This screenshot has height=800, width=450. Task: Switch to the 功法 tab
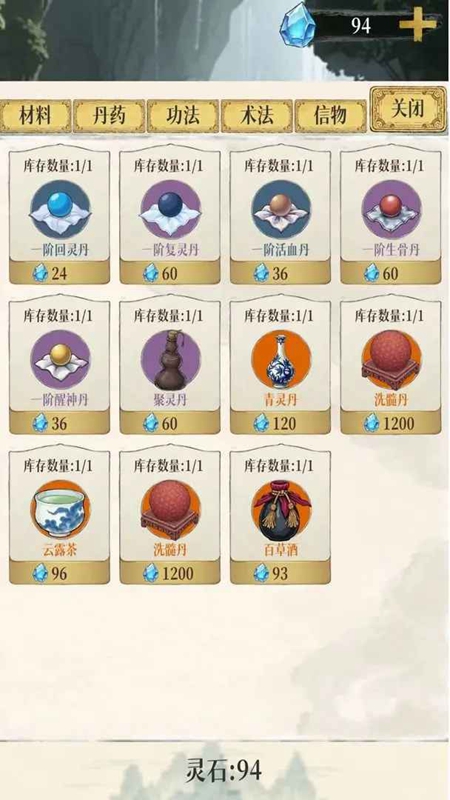click(x=183, y=116)
